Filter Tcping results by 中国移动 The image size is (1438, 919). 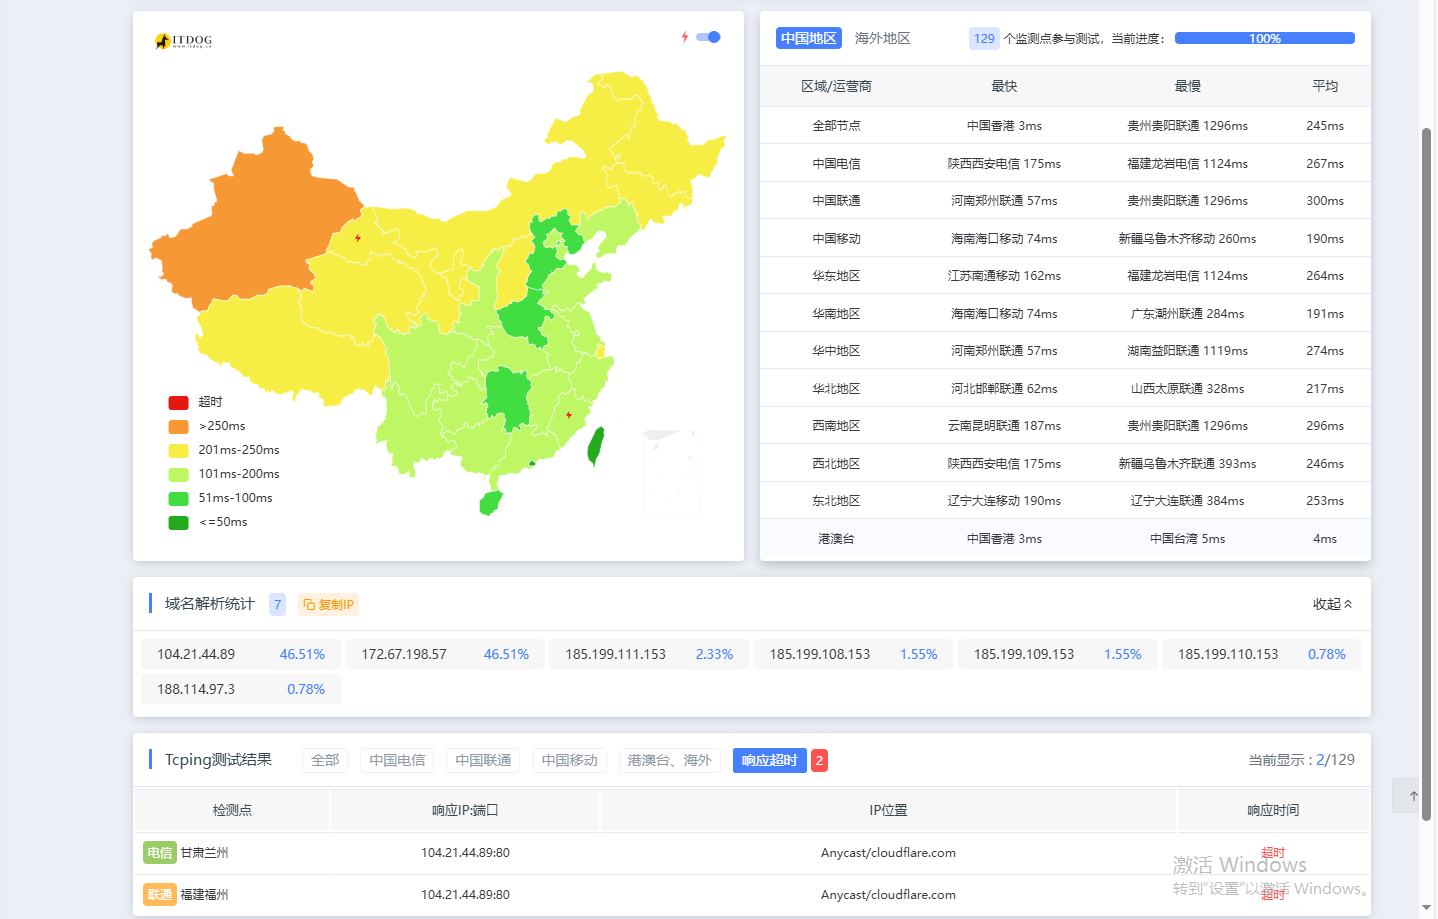point(569,760)
